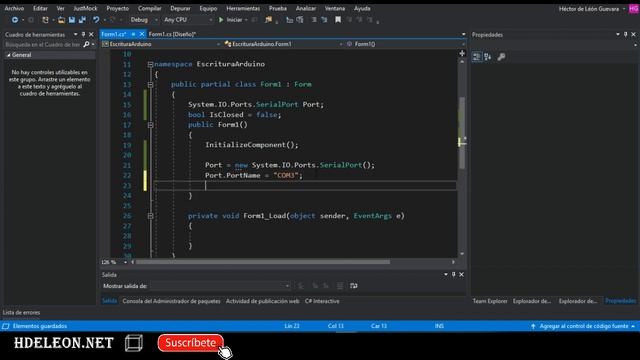640x360 pixels.
Task: Toggle word wrap icon in Salida
Action: [353, 286]
